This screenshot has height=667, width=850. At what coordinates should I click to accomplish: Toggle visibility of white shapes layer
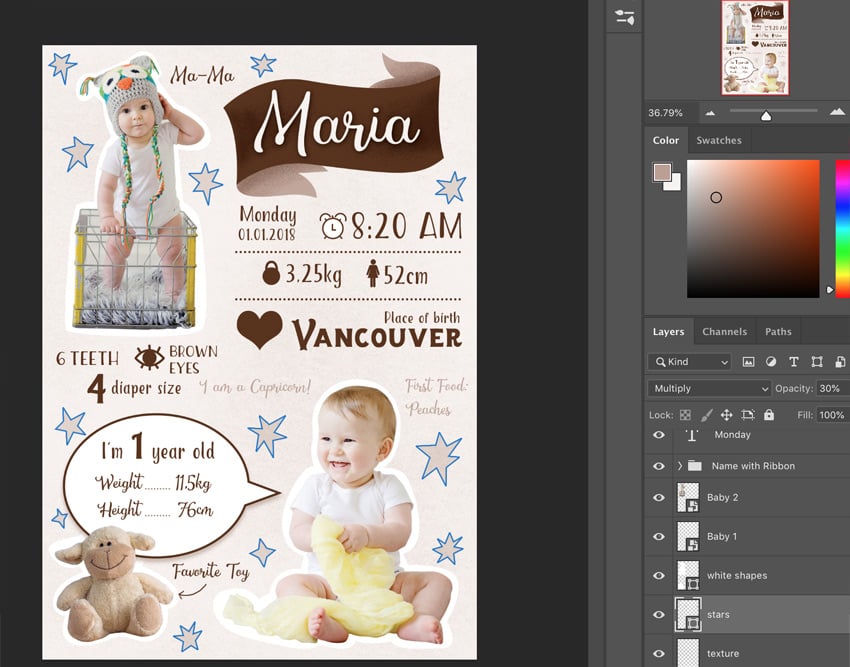click(x=658, y=576)
